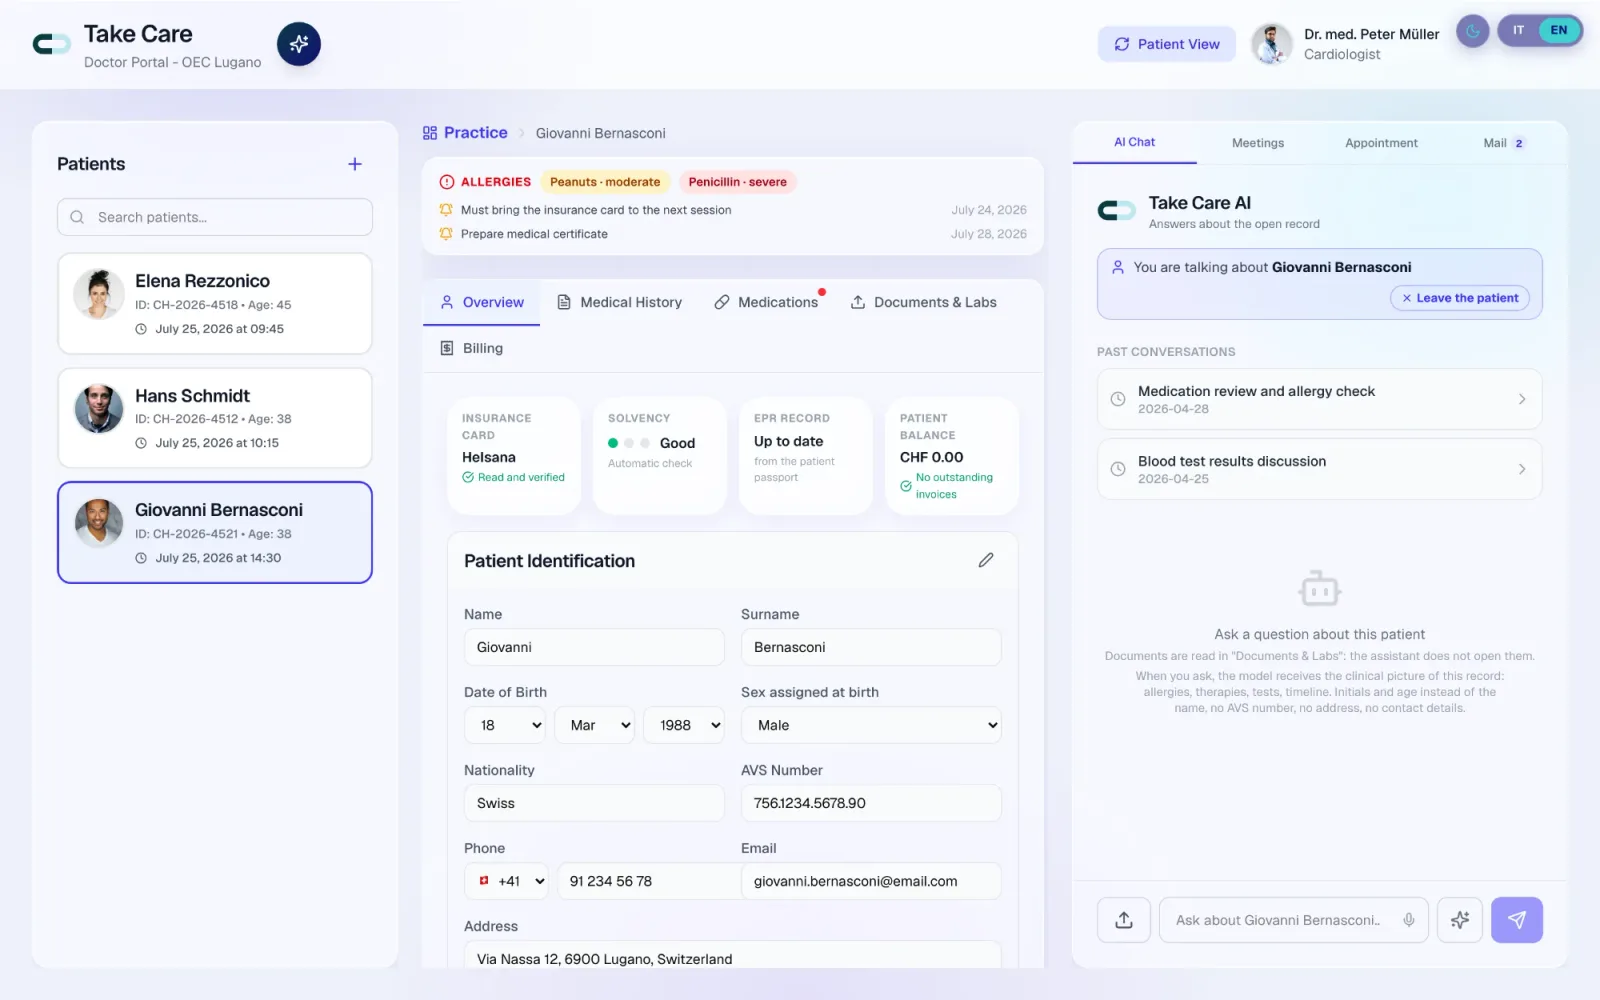Open Patient View

[x=1166, y=44]
